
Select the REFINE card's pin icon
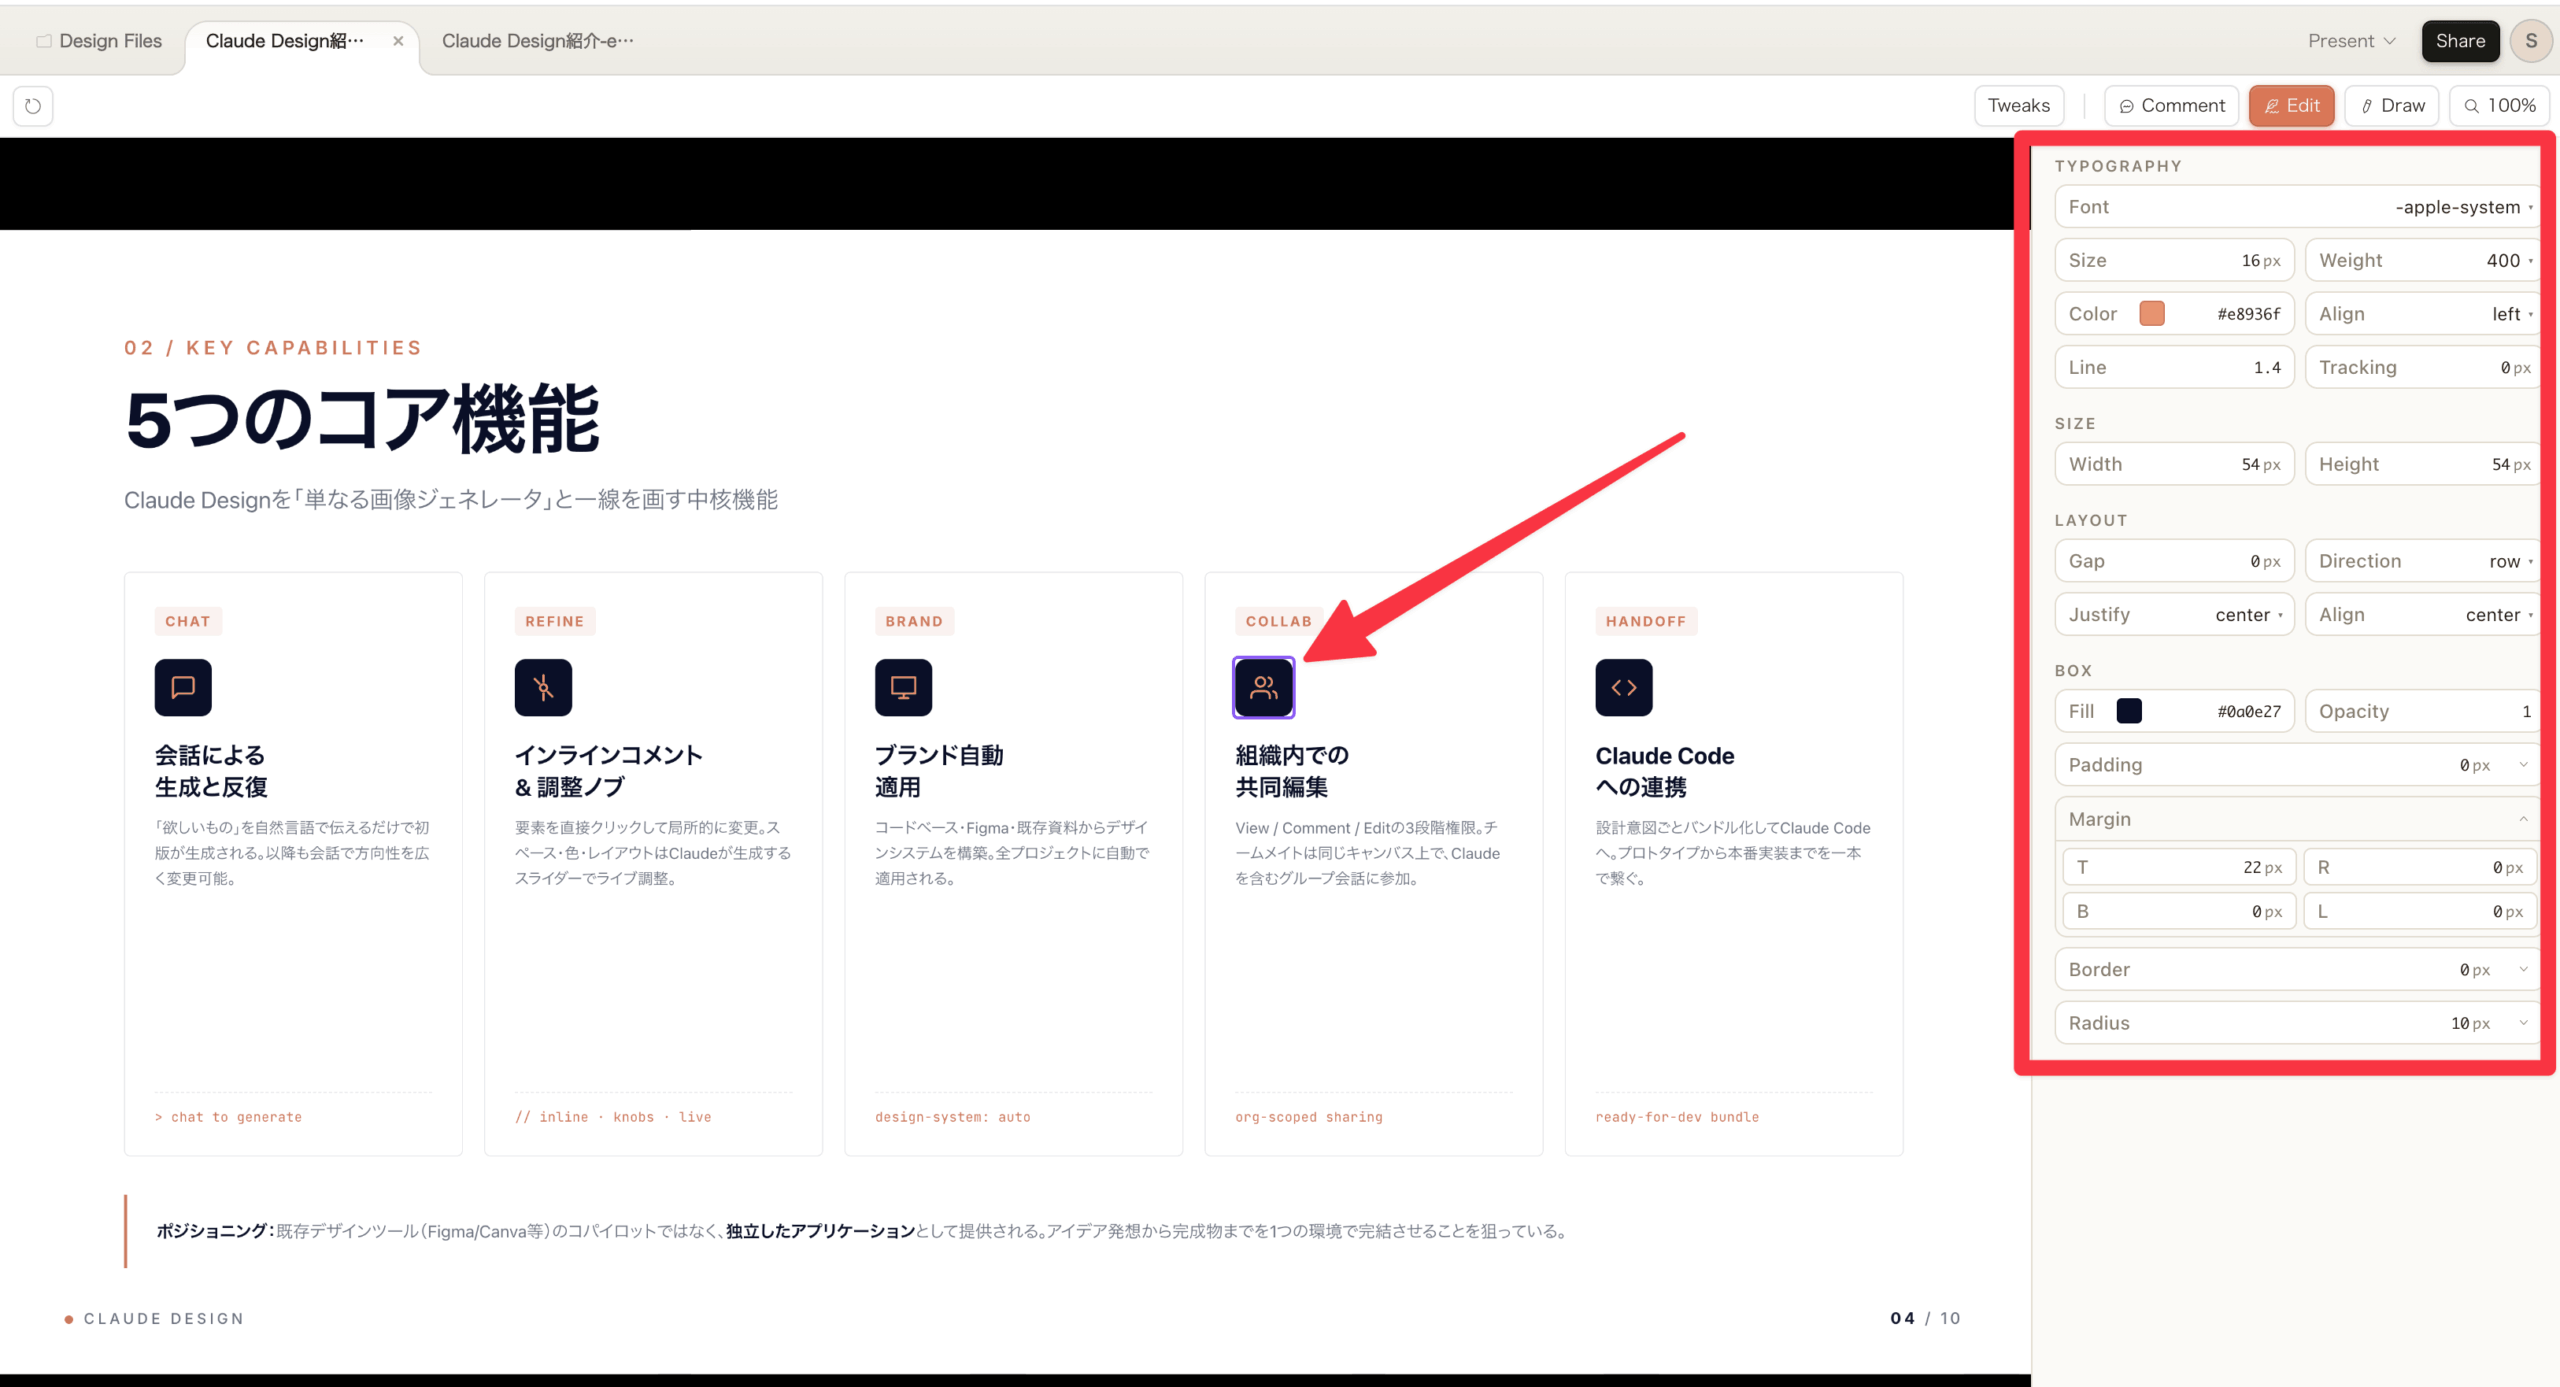click(543, 687)
